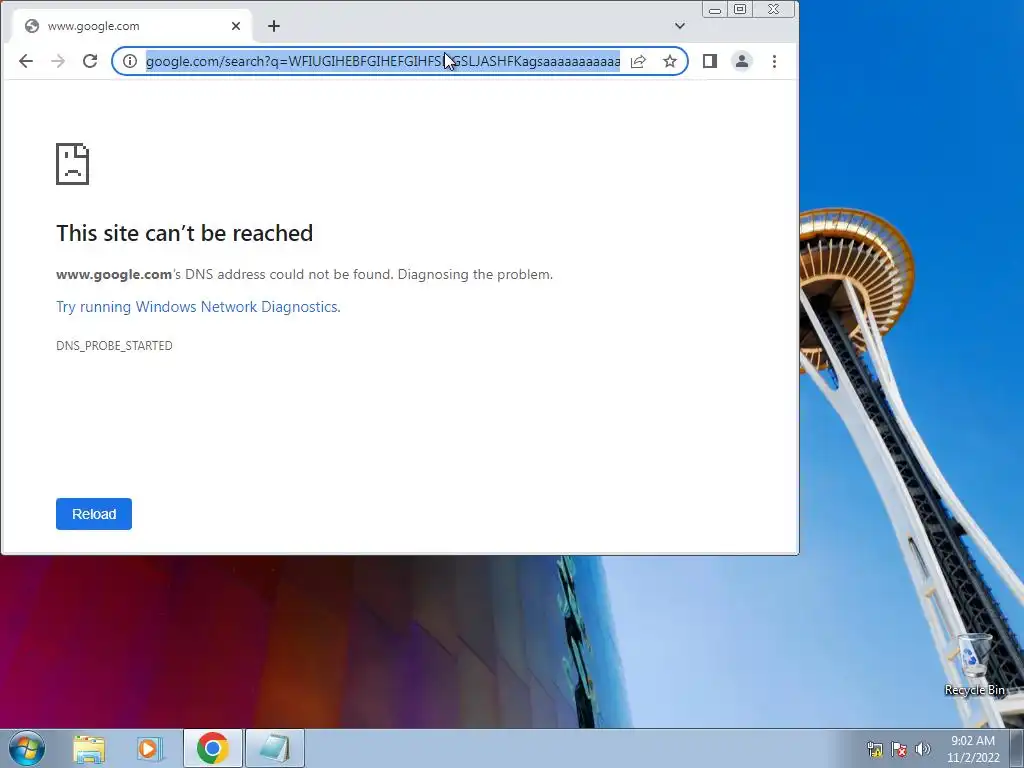Click the network status tray icon
The width and height of the screenshot is (1024, 768).
pos(874,749)
